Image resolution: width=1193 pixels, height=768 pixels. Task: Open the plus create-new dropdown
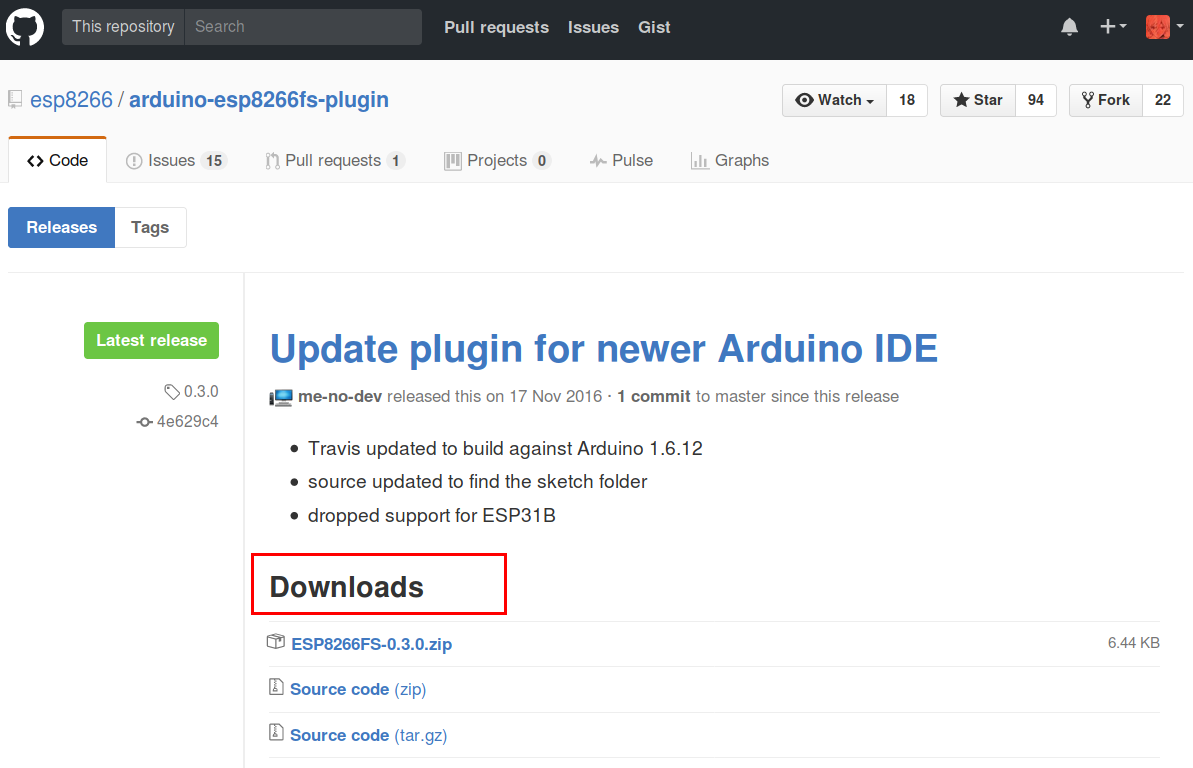click(1113, 27)
